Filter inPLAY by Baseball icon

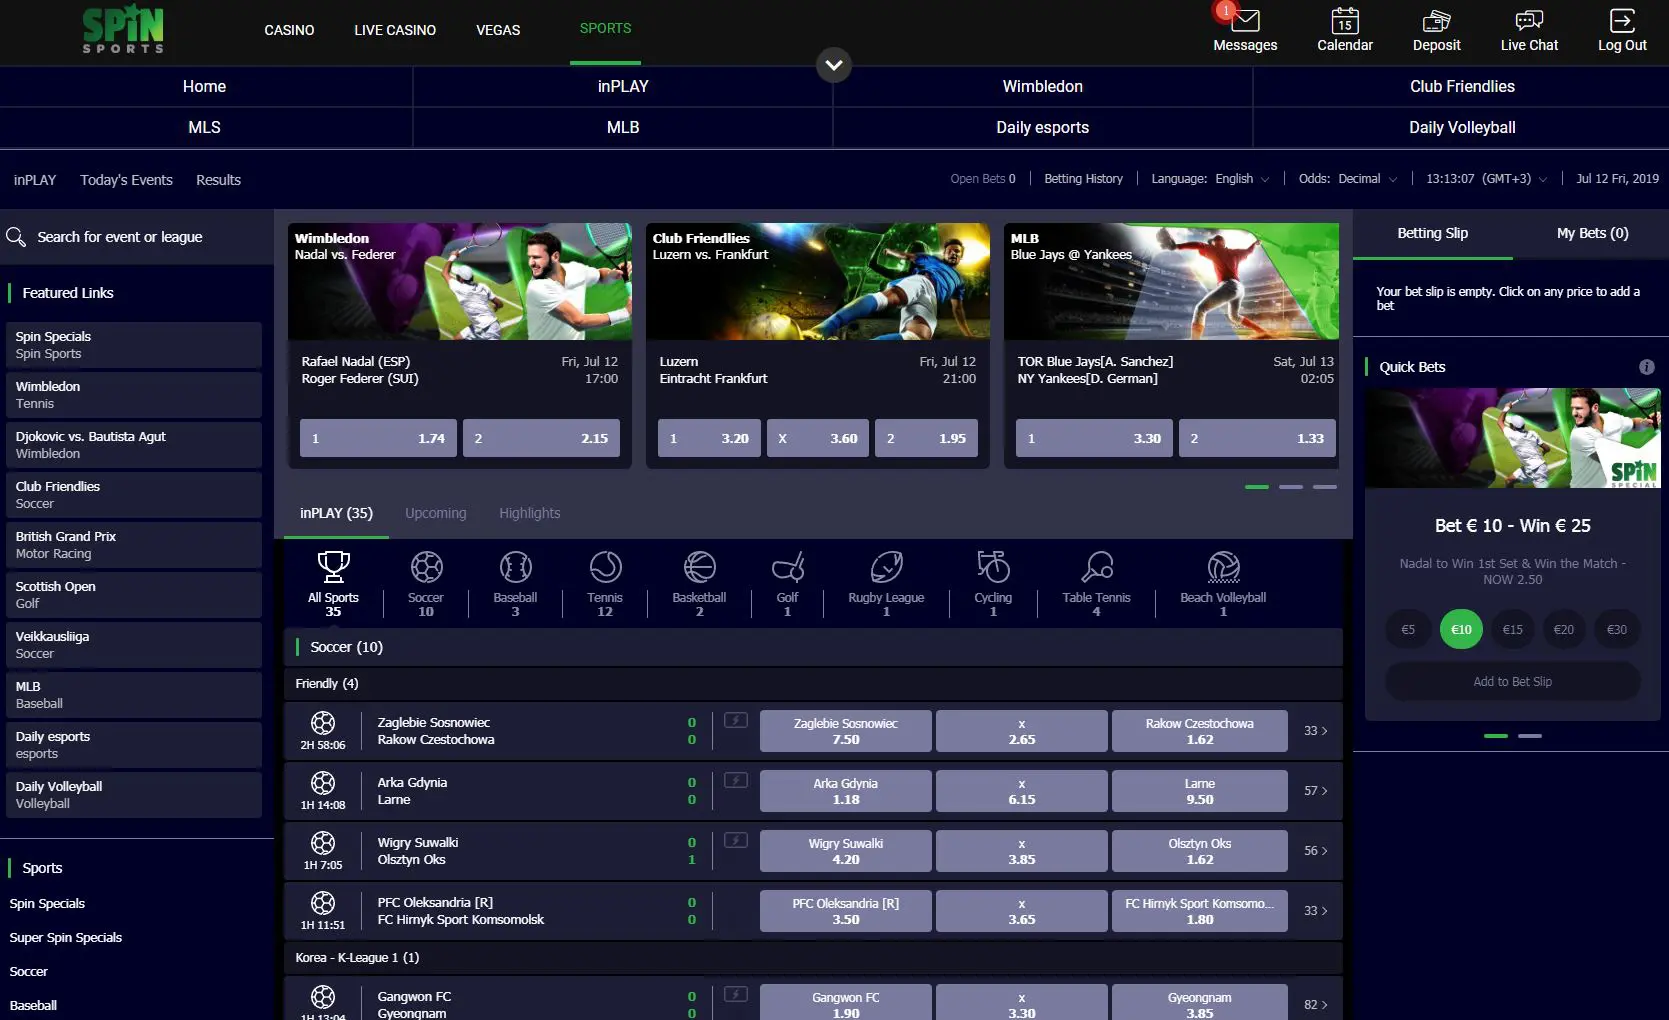point(515,567)
